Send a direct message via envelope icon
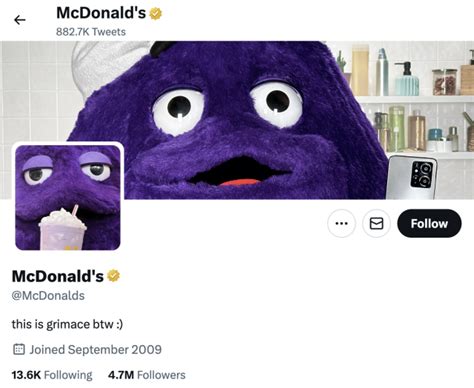The width and height of the screenshot is (474, 388). click(376, 223)
